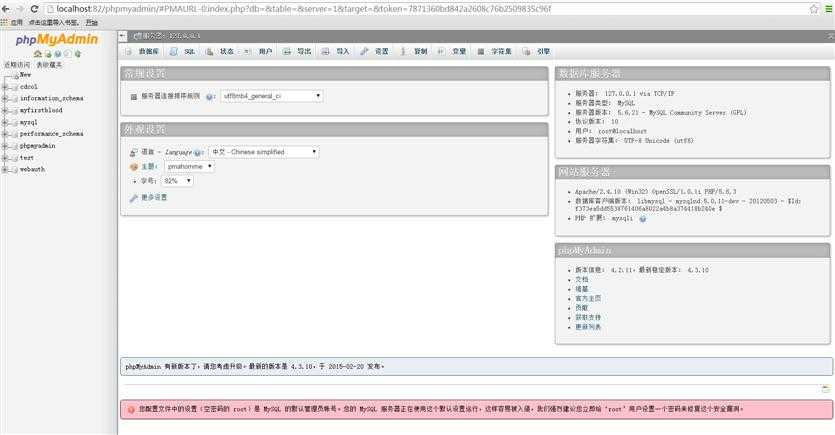Screen dimensions: 835x435
Task: Select mysql database name in tree
Action: pos(28,122)
